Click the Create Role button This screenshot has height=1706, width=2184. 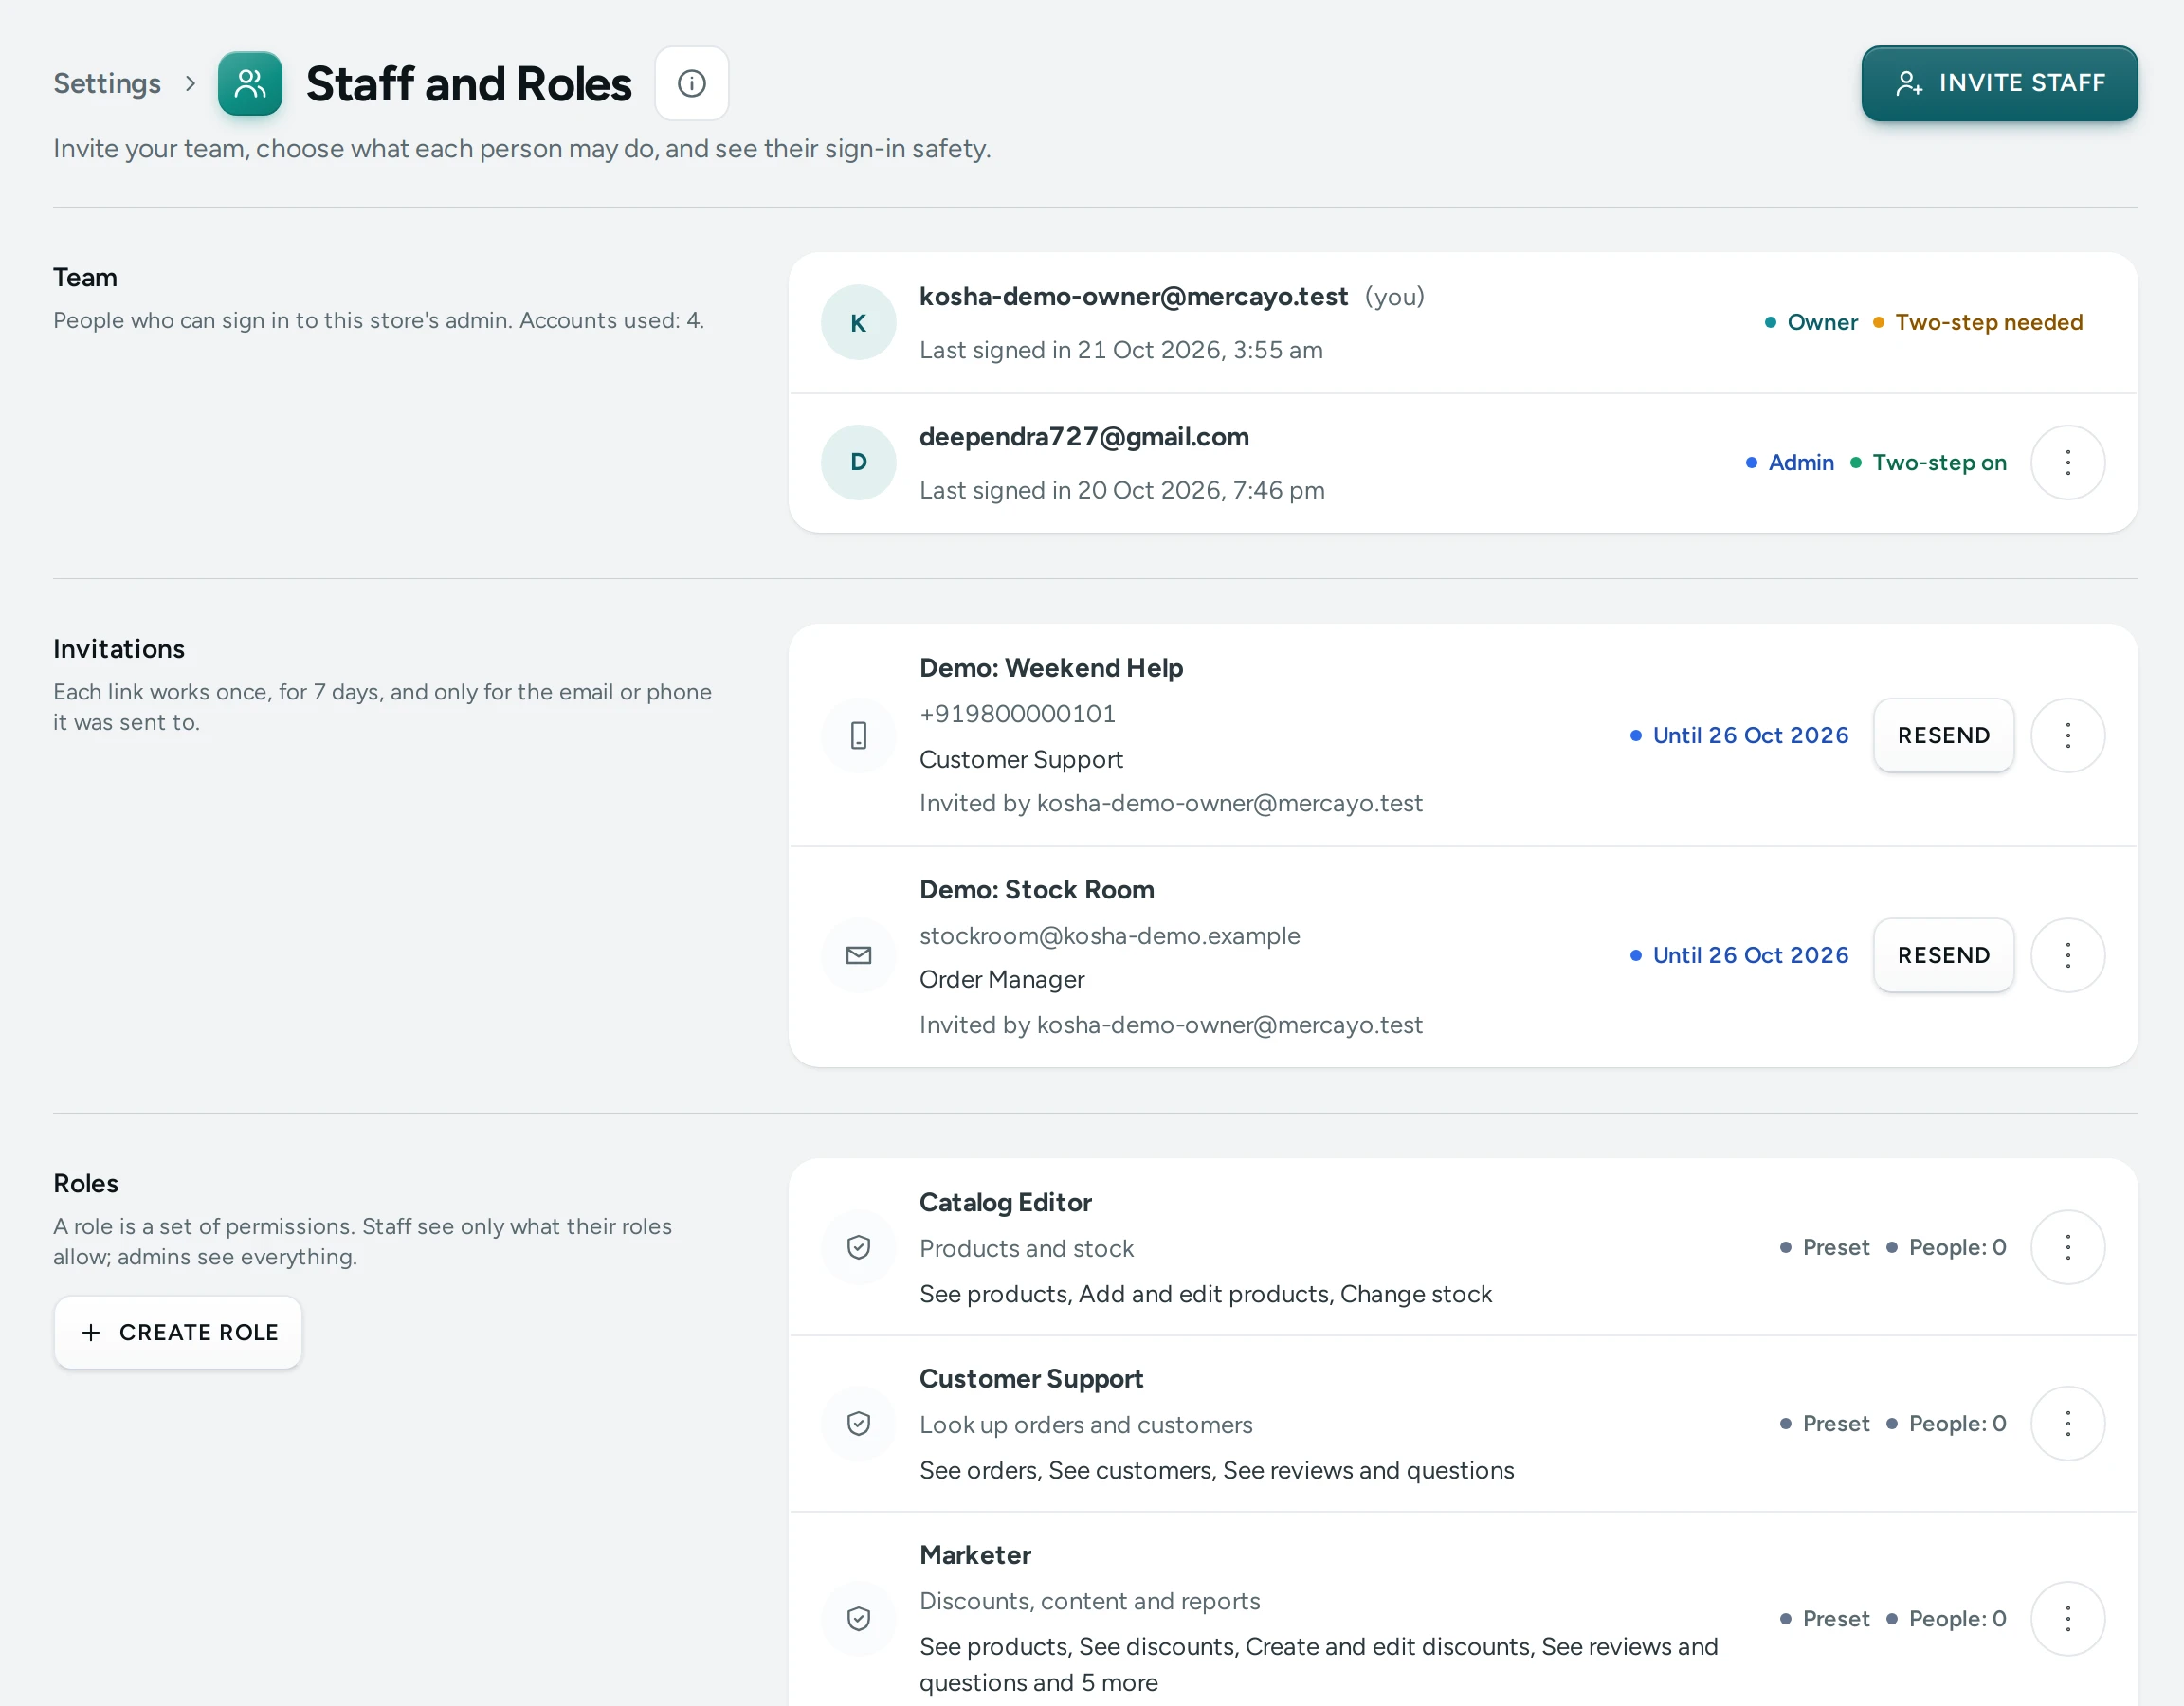(178, 1332)
